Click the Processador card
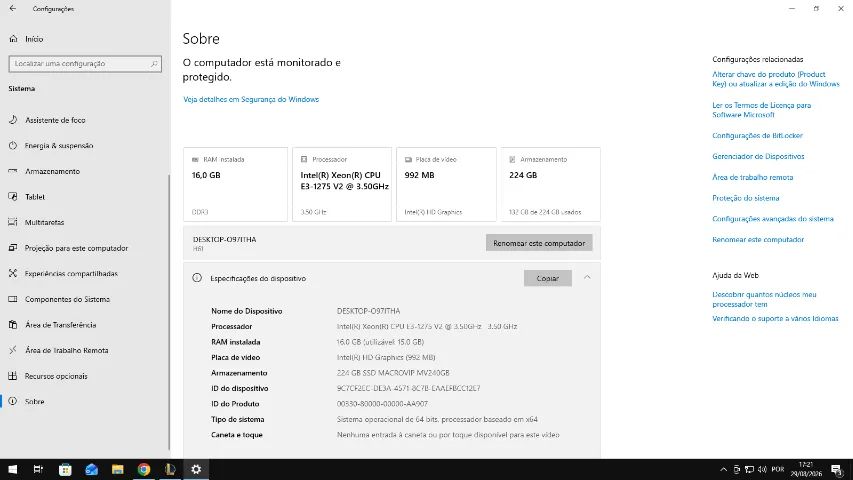This screenshot has width=853, height=480. [x=342, y=184]
